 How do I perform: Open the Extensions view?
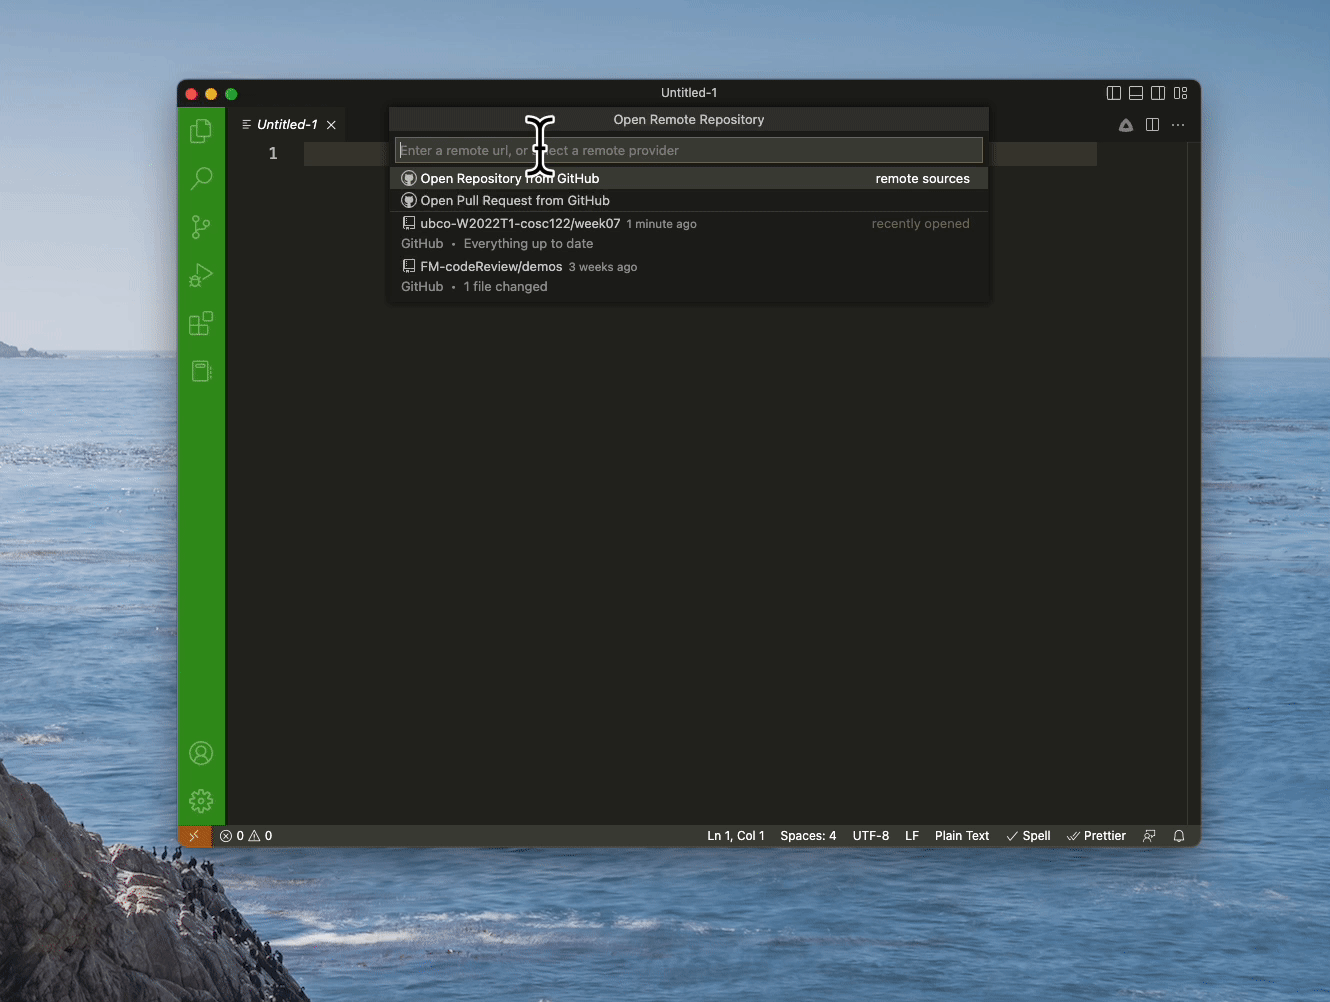pyautogui.click(x=201, y=323)
